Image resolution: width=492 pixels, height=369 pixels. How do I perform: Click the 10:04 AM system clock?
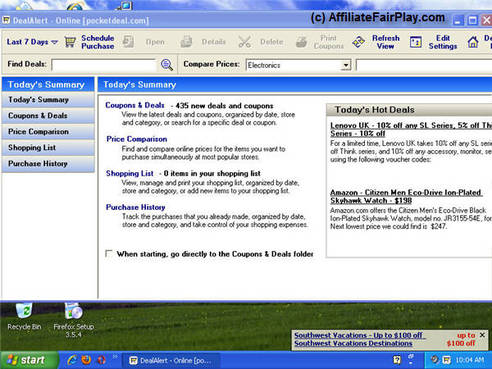coord(470,360)
